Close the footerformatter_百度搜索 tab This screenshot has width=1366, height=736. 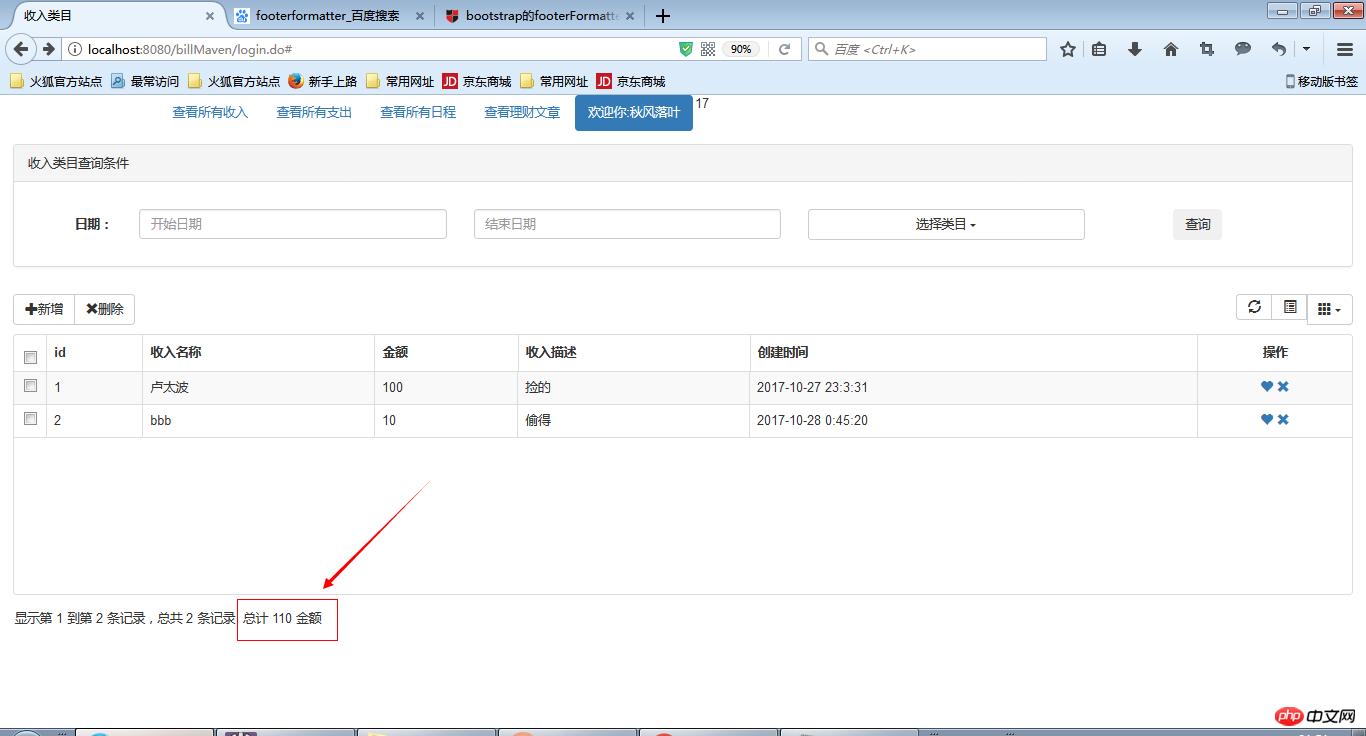[x=420, y=16]
